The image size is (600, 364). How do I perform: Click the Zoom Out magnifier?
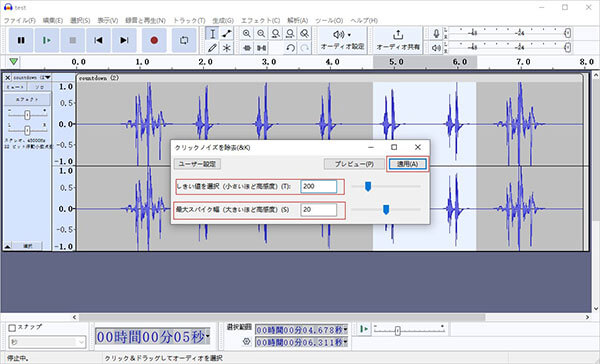261,34
